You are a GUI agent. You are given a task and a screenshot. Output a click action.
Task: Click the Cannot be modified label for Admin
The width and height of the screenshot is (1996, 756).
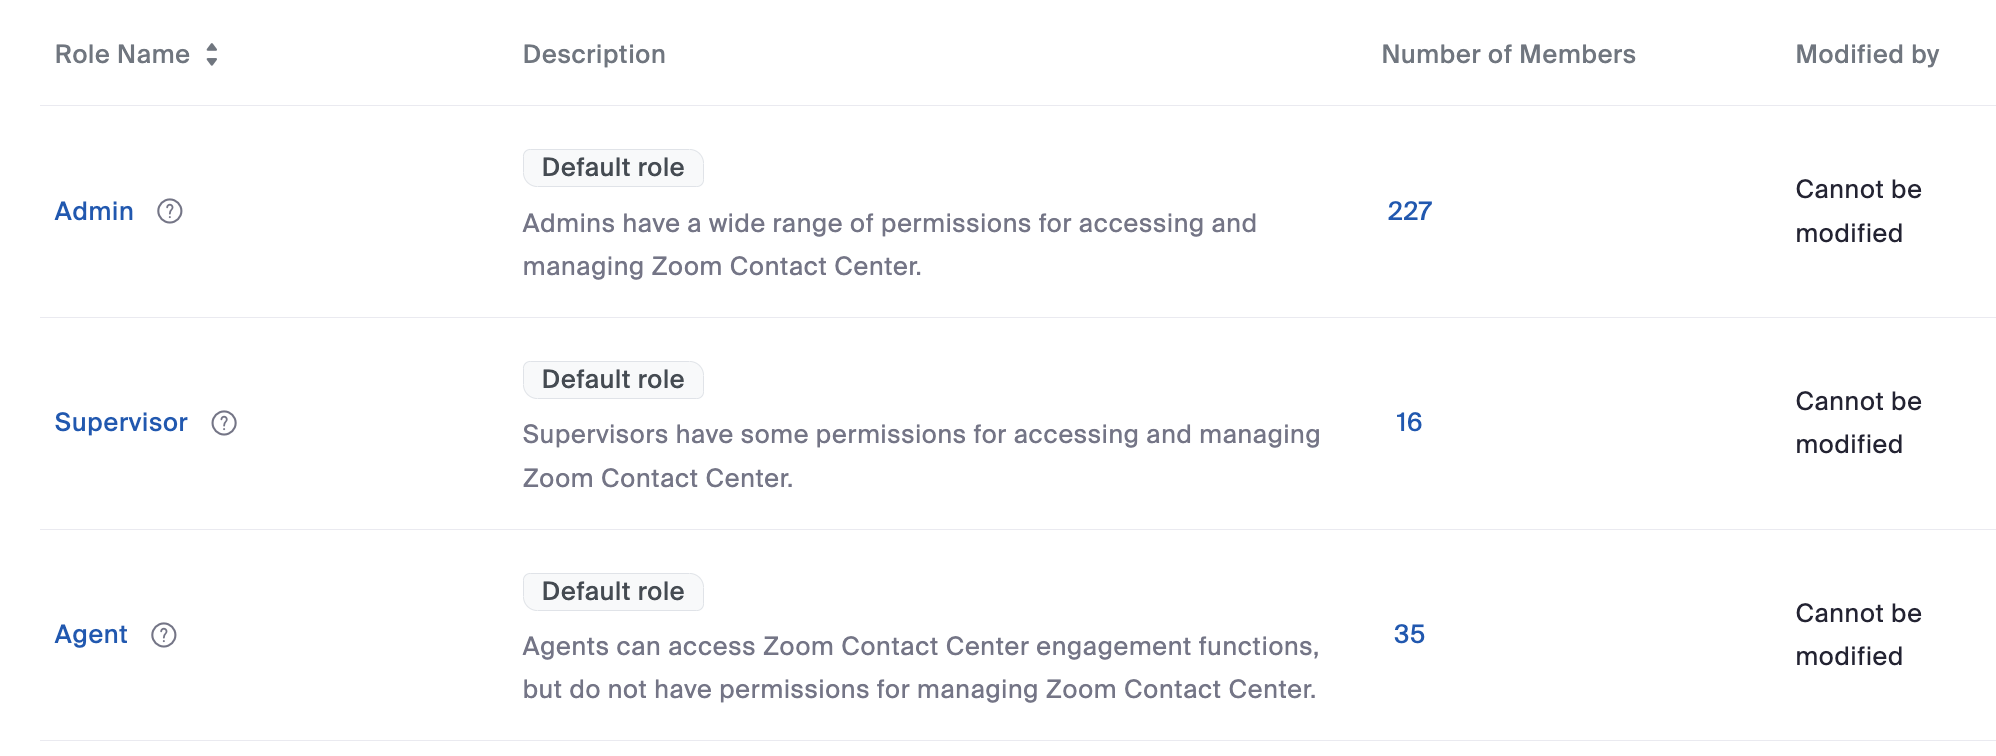tap(1858, 211)
